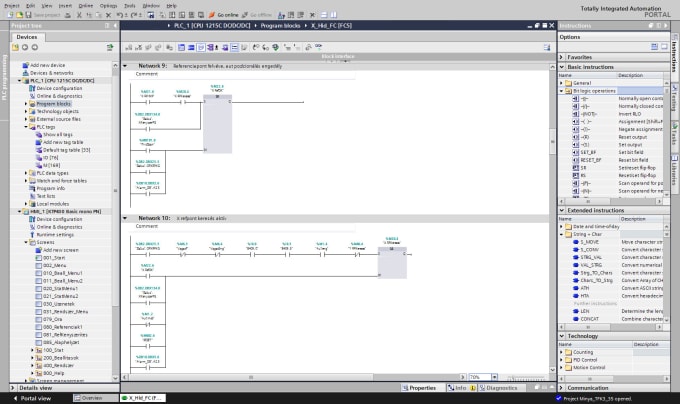Viewport: 680px width, 404px height.
Task: Collapse the Basic instructions section
Action: pyautogui.click(x=562, y=67)
